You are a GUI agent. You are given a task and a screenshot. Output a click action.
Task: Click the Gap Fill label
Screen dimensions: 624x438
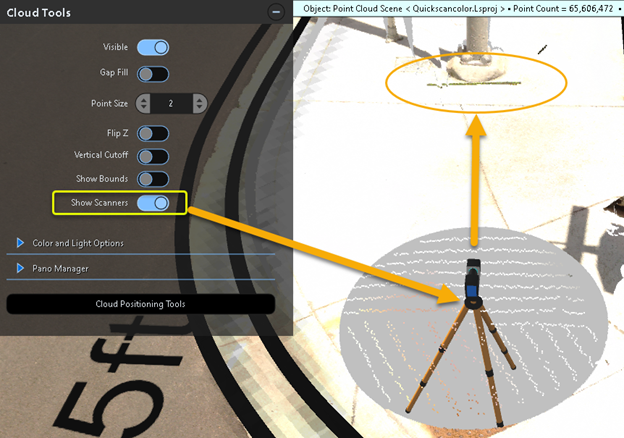tap(114, 72)
